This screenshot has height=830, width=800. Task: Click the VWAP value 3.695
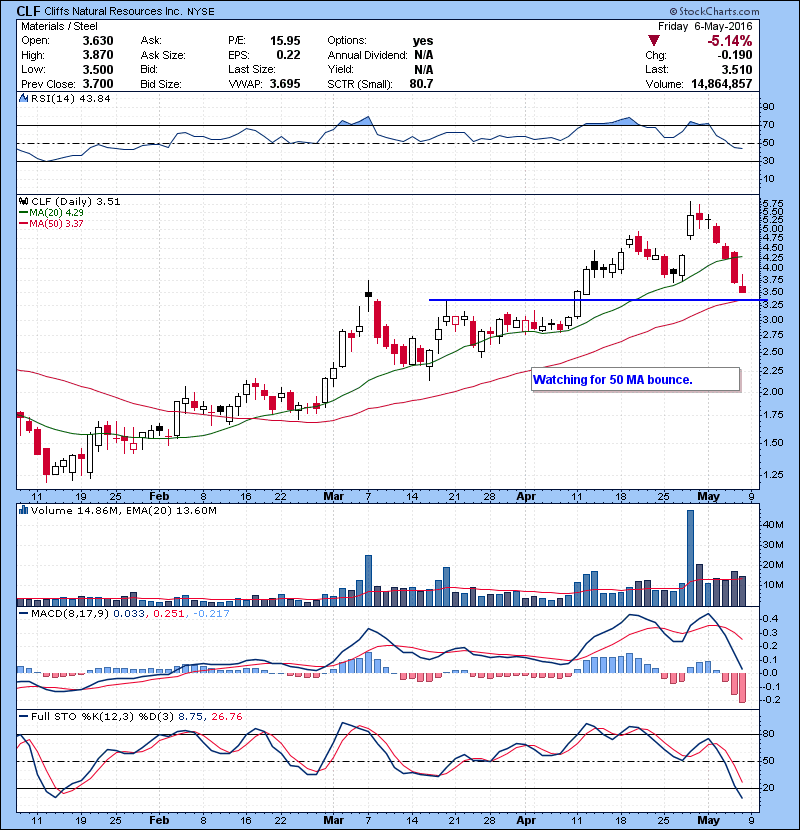pyautogui.click(x=285, y=84)
